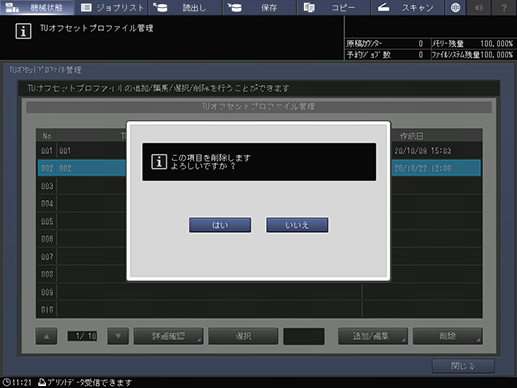Open the 保存 store tab
The width and height of the screenshot is (517, 388).
pos(260,7)
